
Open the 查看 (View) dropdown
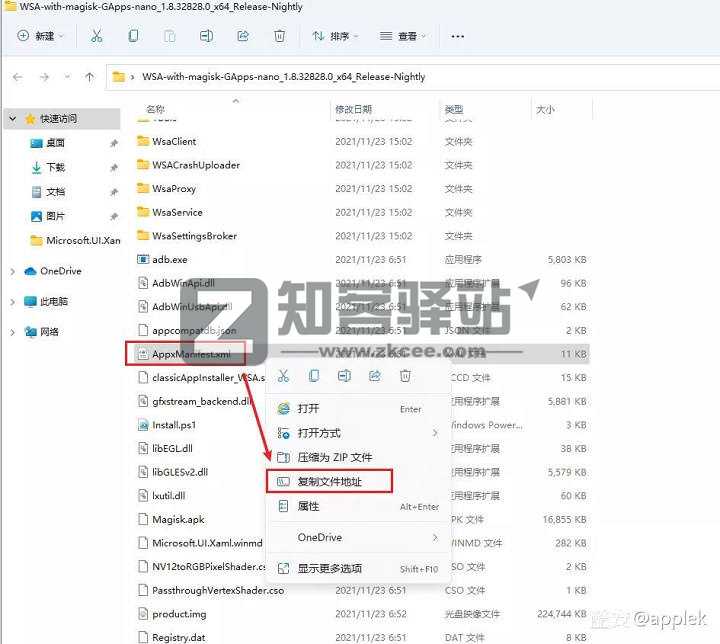point(403,36)
